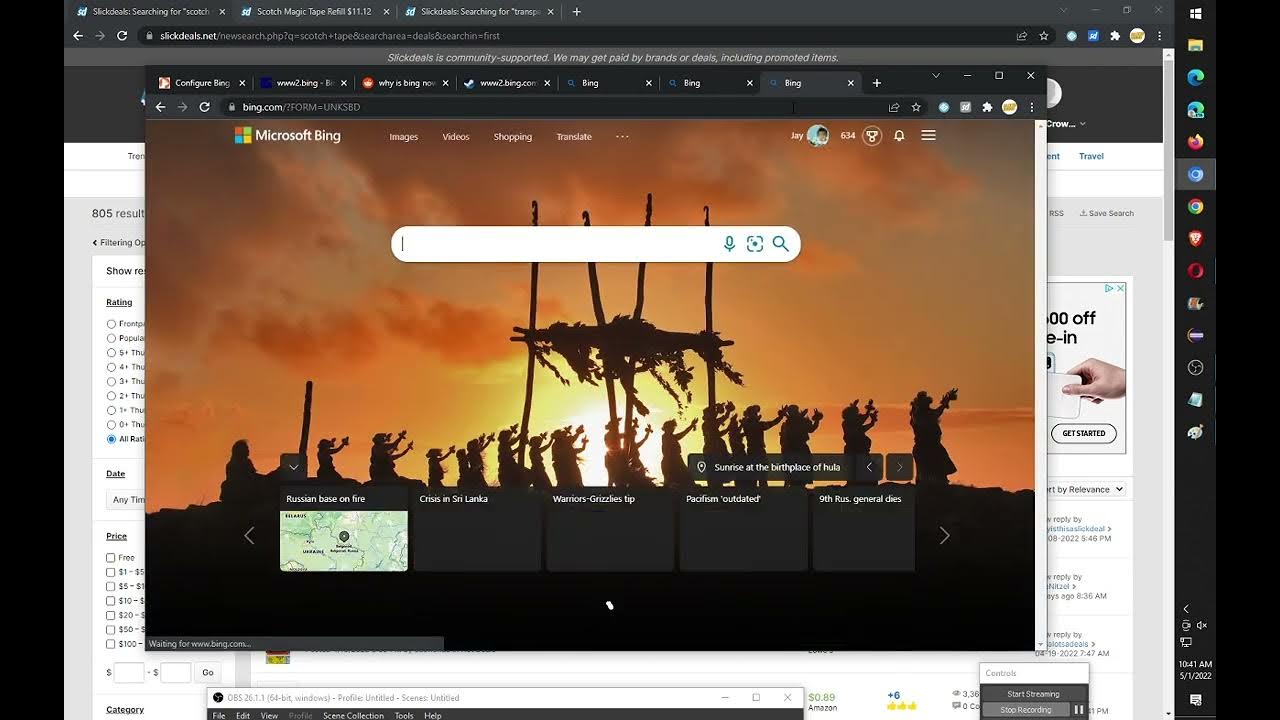
Task: Open Bing visual search camera icon
Action: [x=755, y=244]
